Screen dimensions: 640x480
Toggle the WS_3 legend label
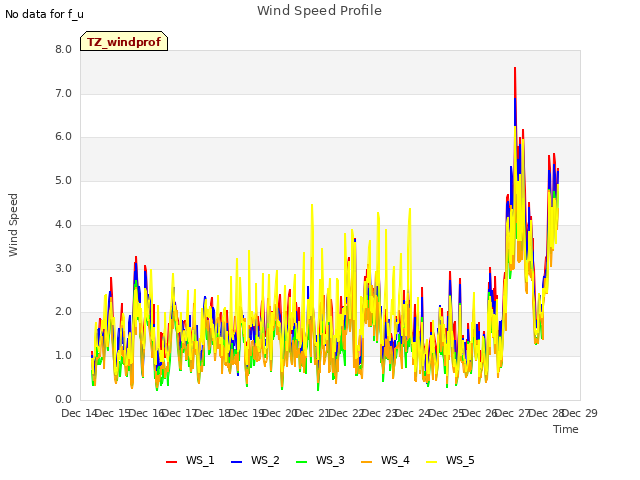coord(330,460)
